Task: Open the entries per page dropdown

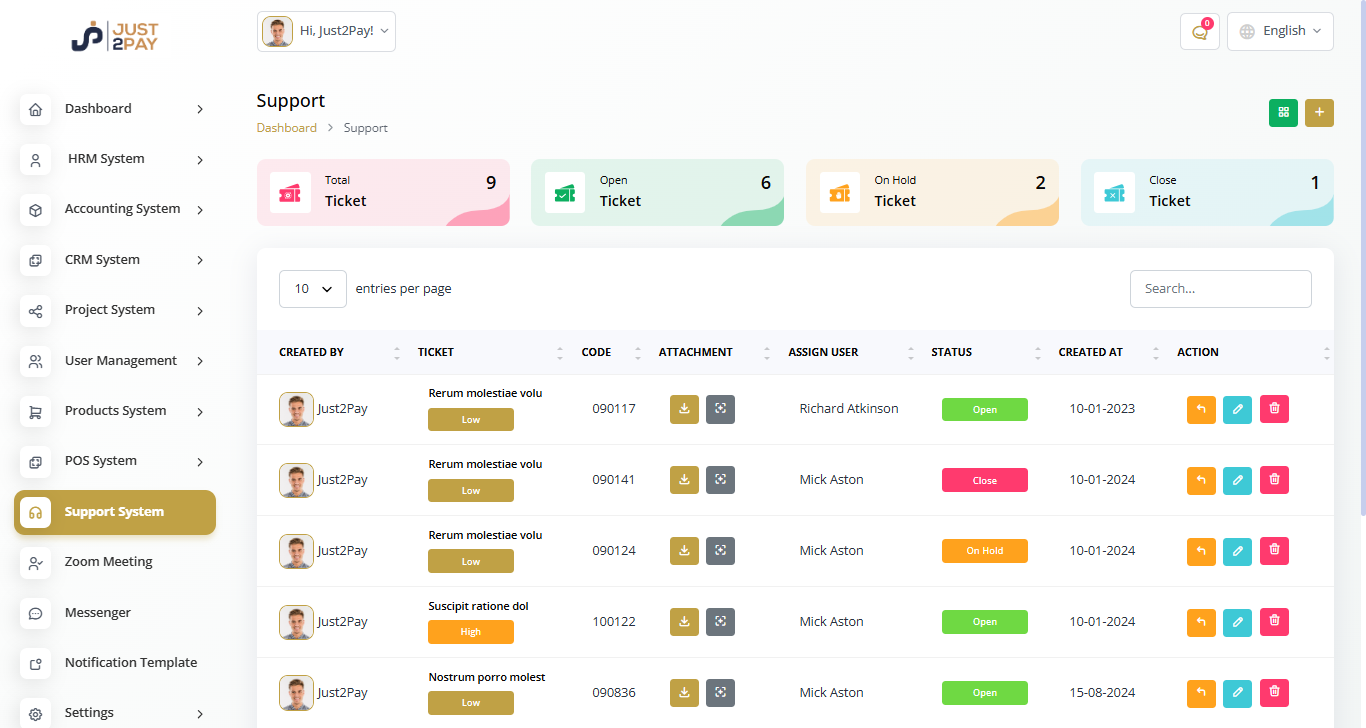Action: pos(313,289)
